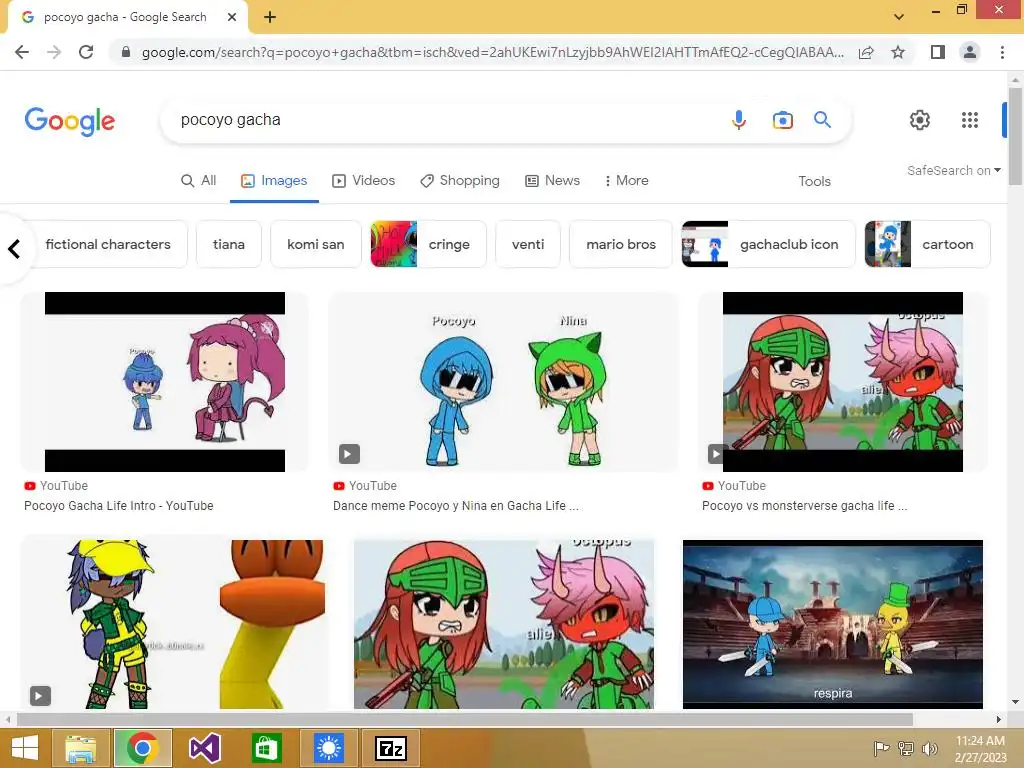Open Pocoyo and Nina dance meme image
1024x768 pixels.
point(504,382)
